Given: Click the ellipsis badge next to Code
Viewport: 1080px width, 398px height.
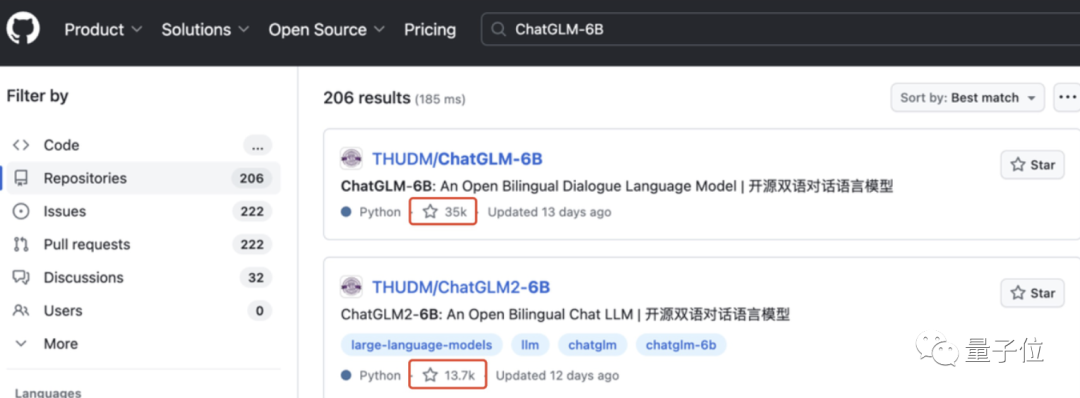Looking at the screenshot, I should pos(258,145).
